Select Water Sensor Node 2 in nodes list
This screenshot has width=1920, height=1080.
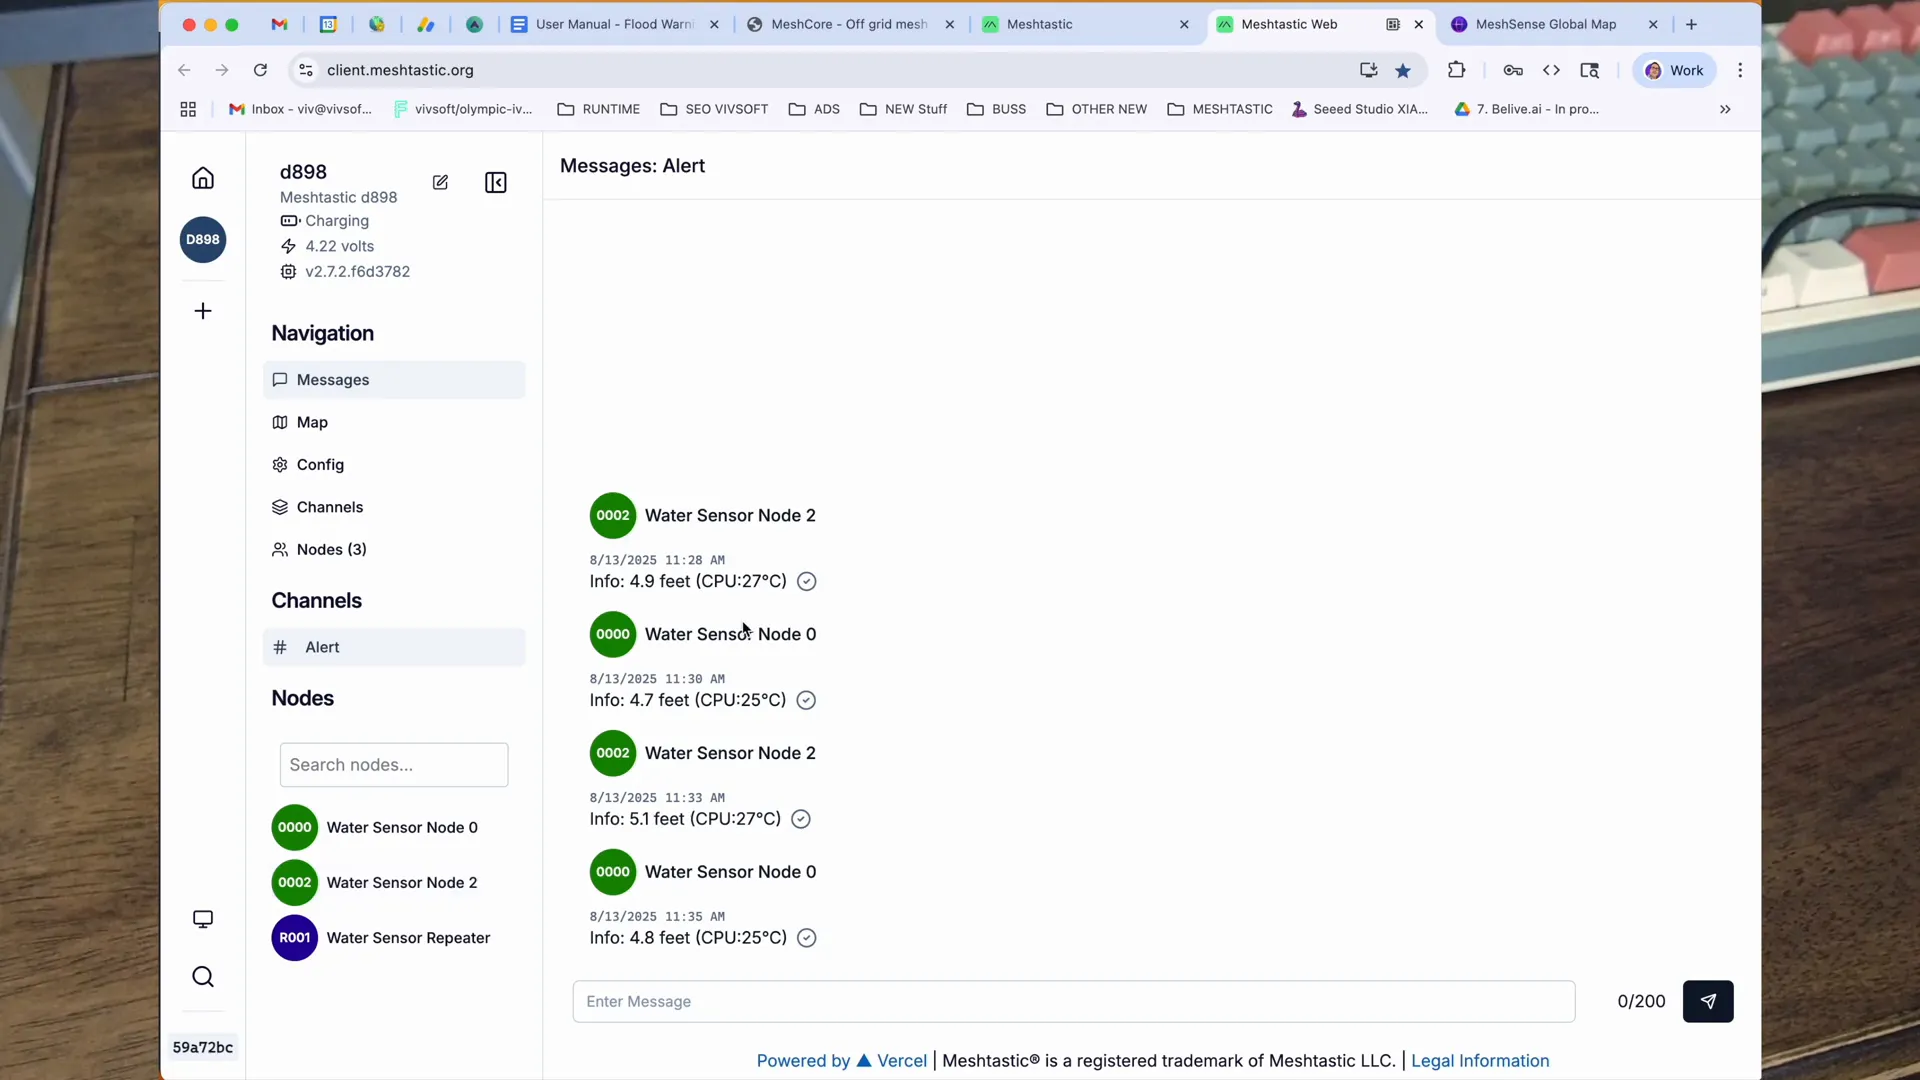tap(375, 882)
